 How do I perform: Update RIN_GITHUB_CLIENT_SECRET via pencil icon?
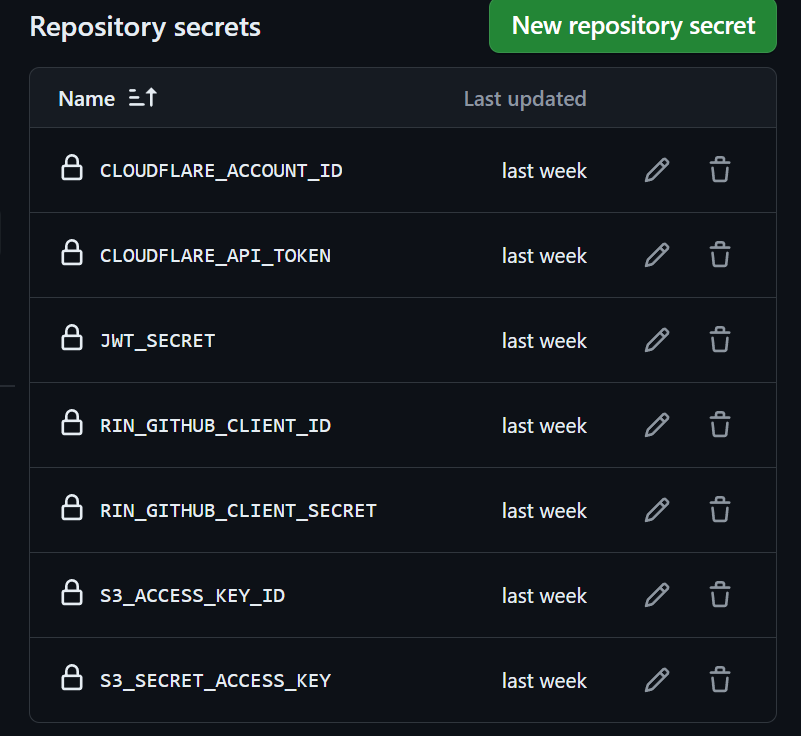pyautogui.click(x=656, y=510)
